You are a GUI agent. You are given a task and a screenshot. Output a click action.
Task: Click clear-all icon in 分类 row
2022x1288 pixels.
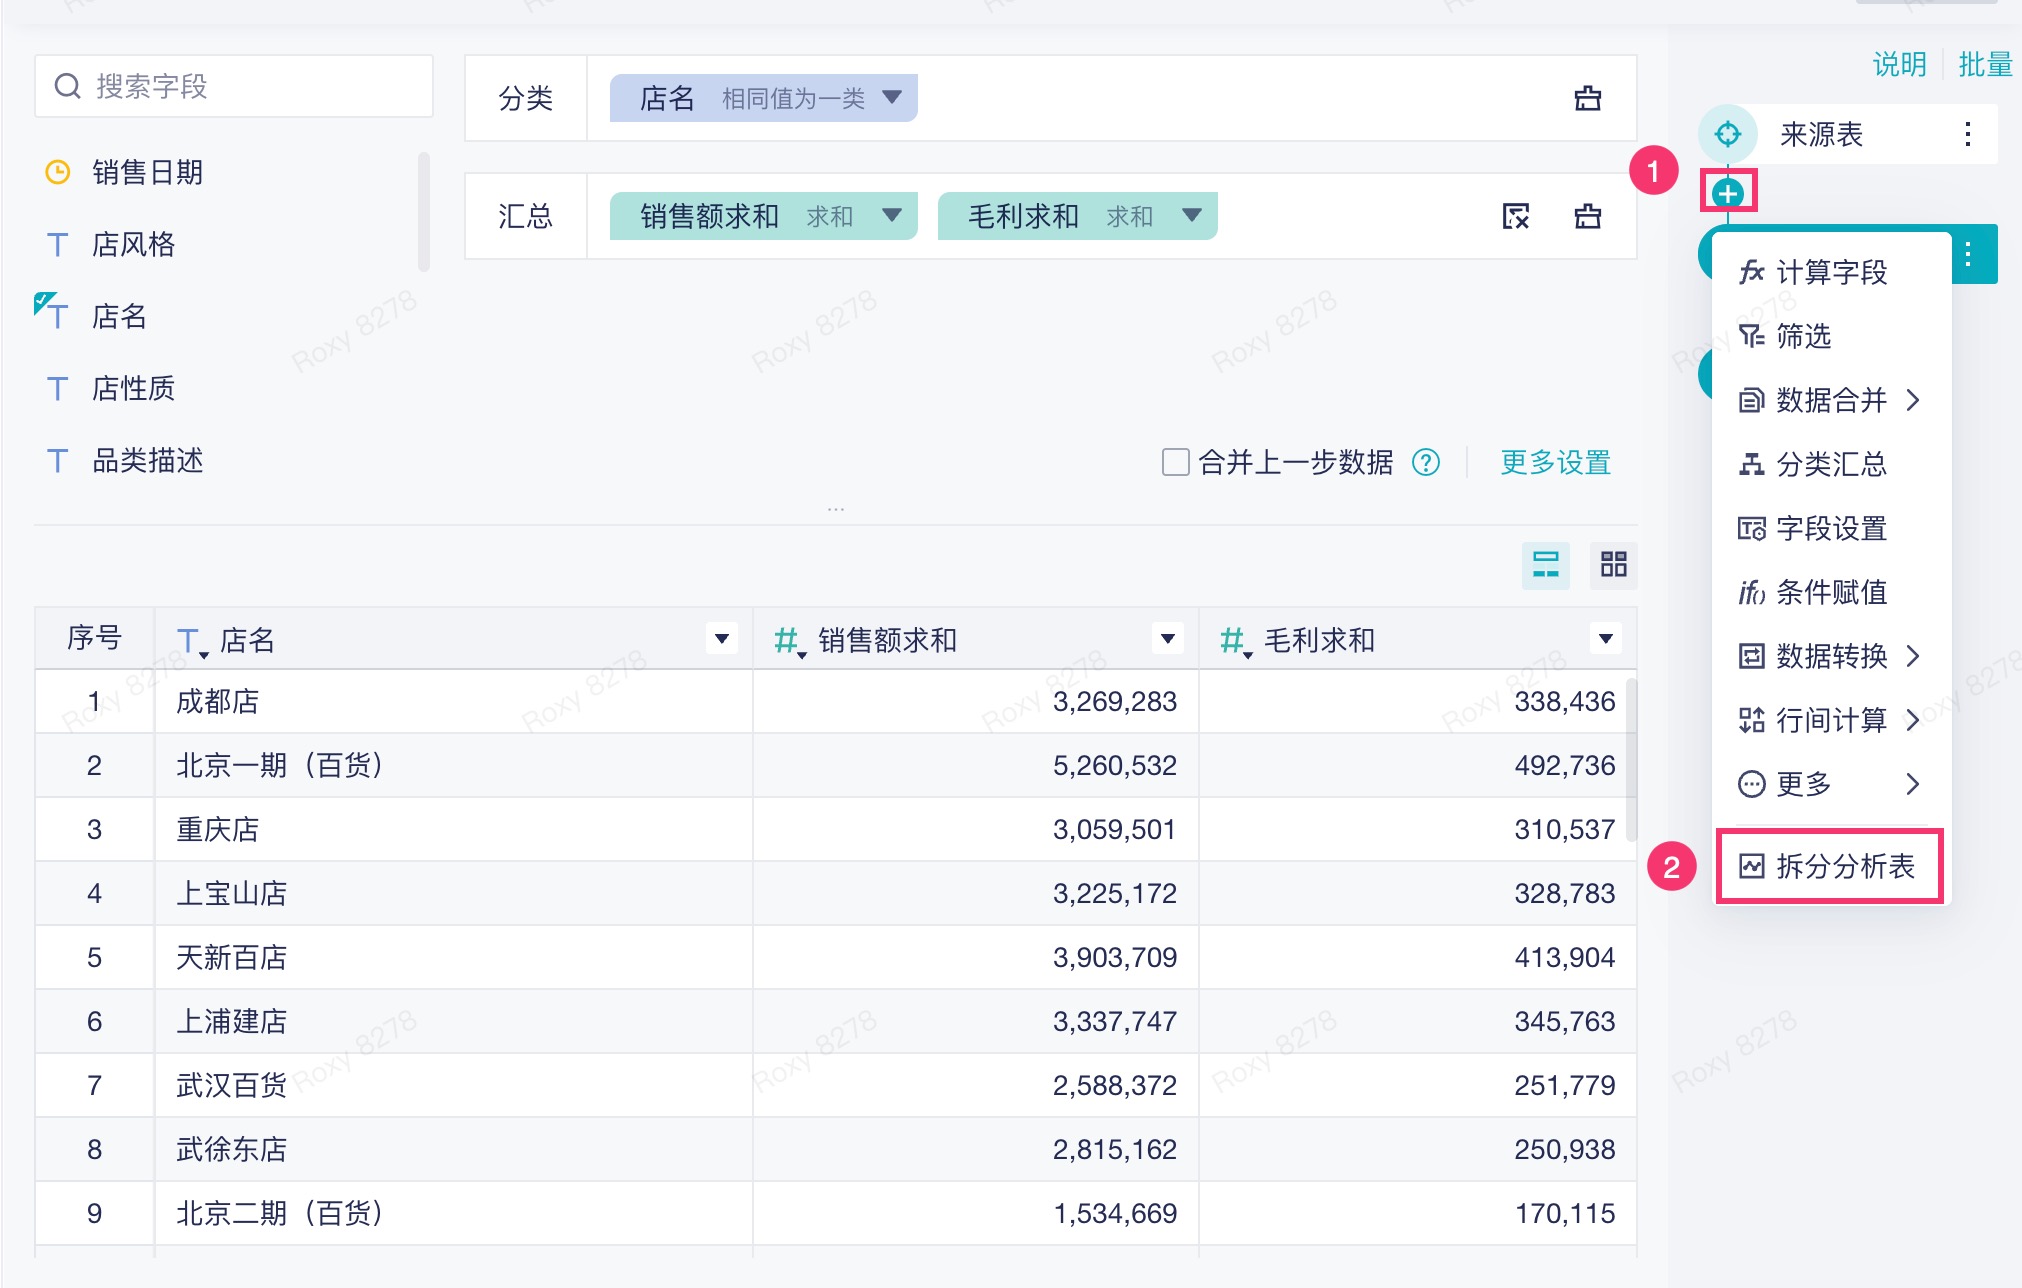[1587, 98]
